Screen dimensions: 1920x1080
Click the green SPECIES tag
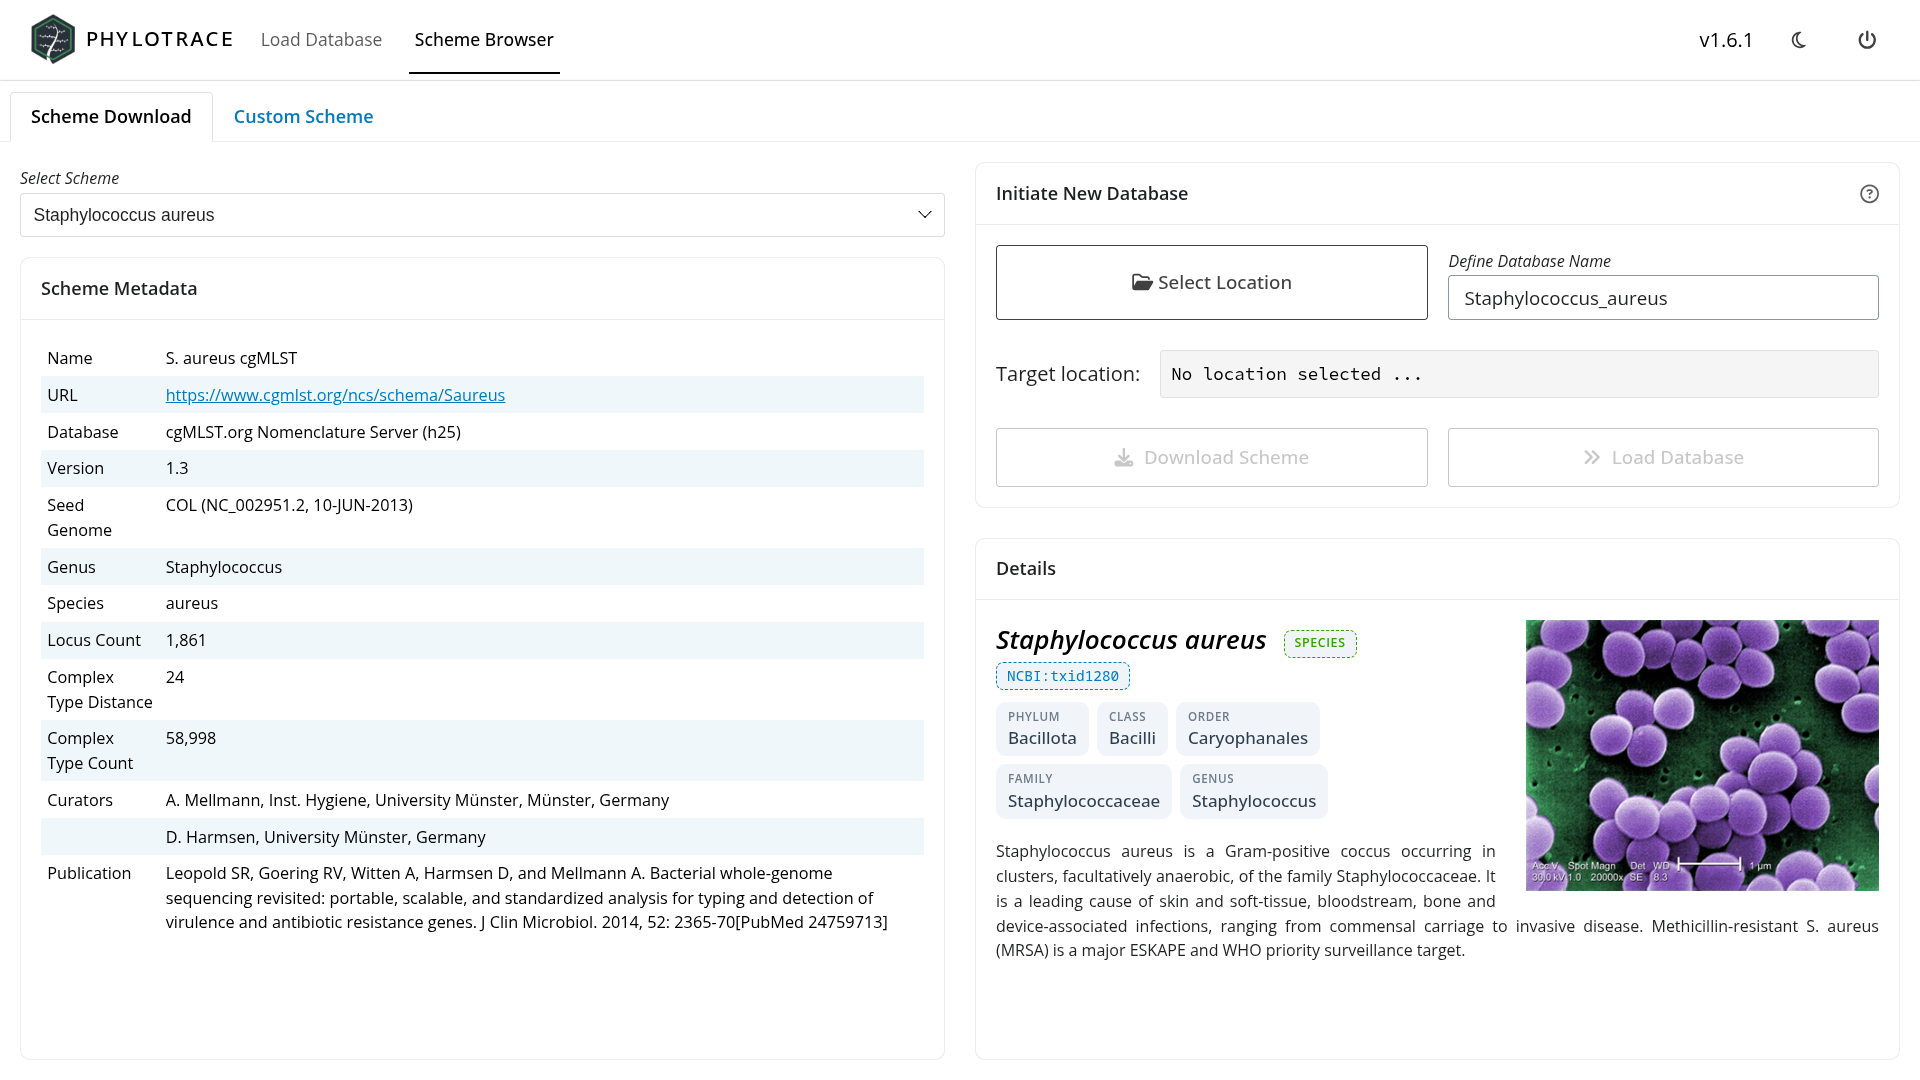pyautogui.click(x=1320, y=643)
